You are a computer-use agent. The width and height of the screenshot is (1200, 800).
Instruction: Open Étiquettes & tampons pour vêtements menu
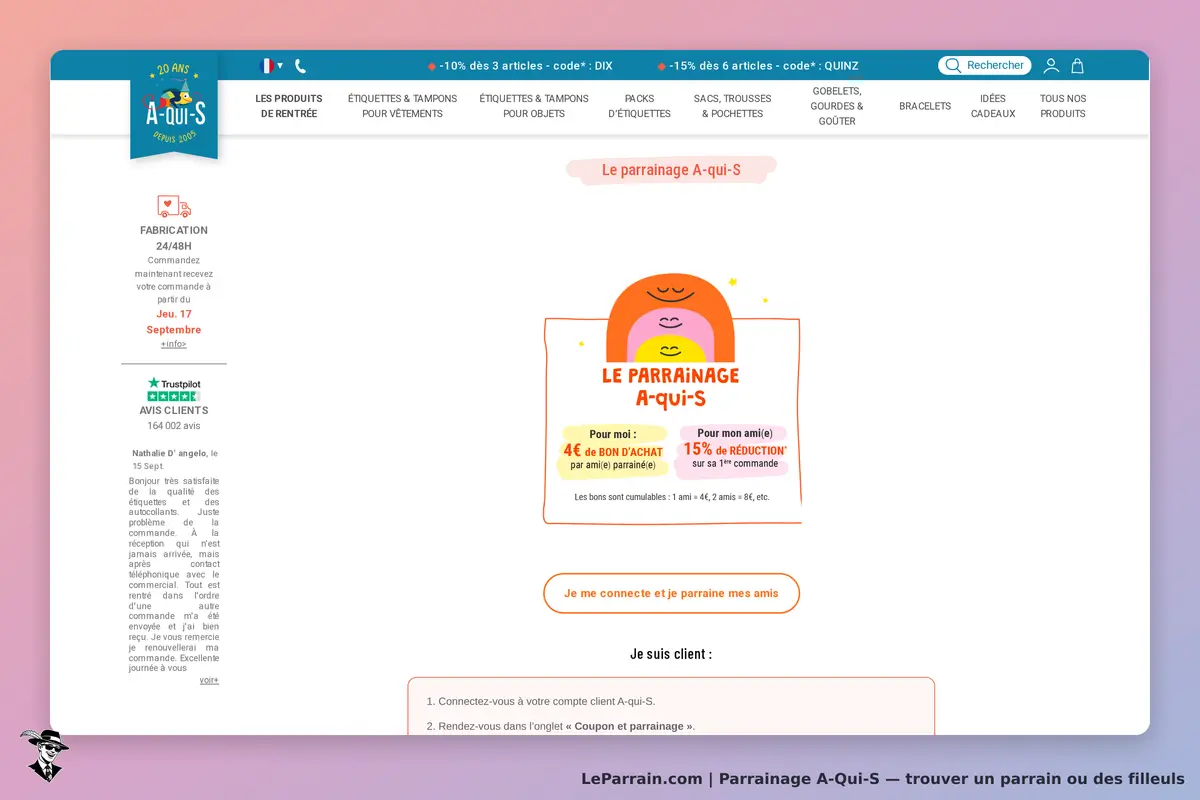click(402, 106)
